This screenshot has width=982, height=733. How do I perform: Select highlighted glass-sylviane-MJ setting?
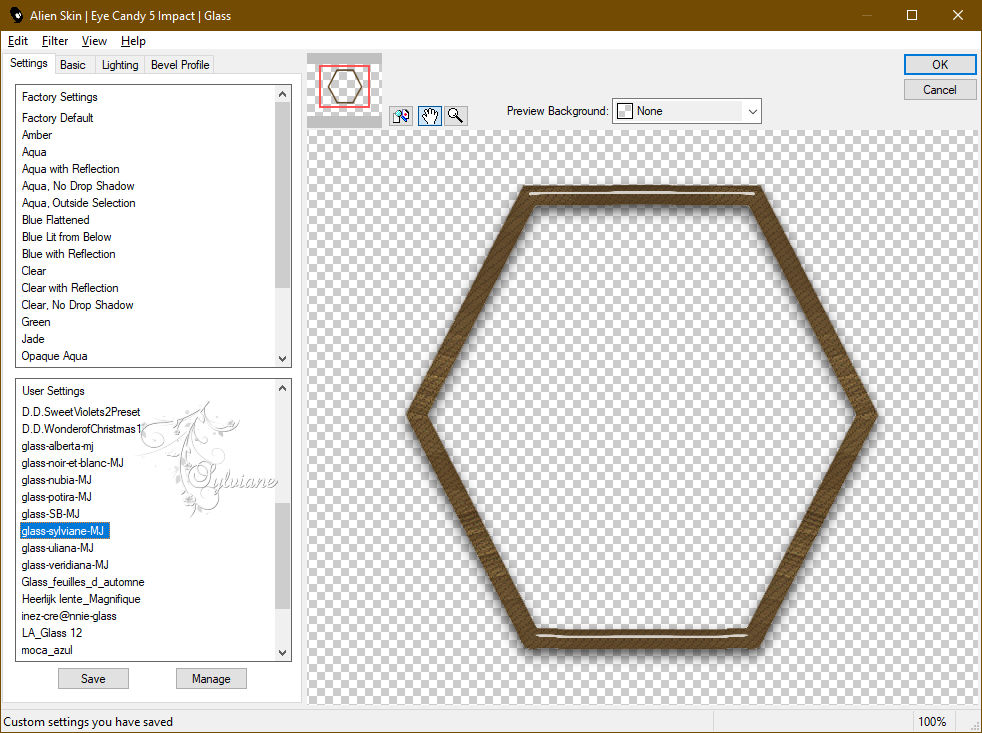click(x=65, y=531)
